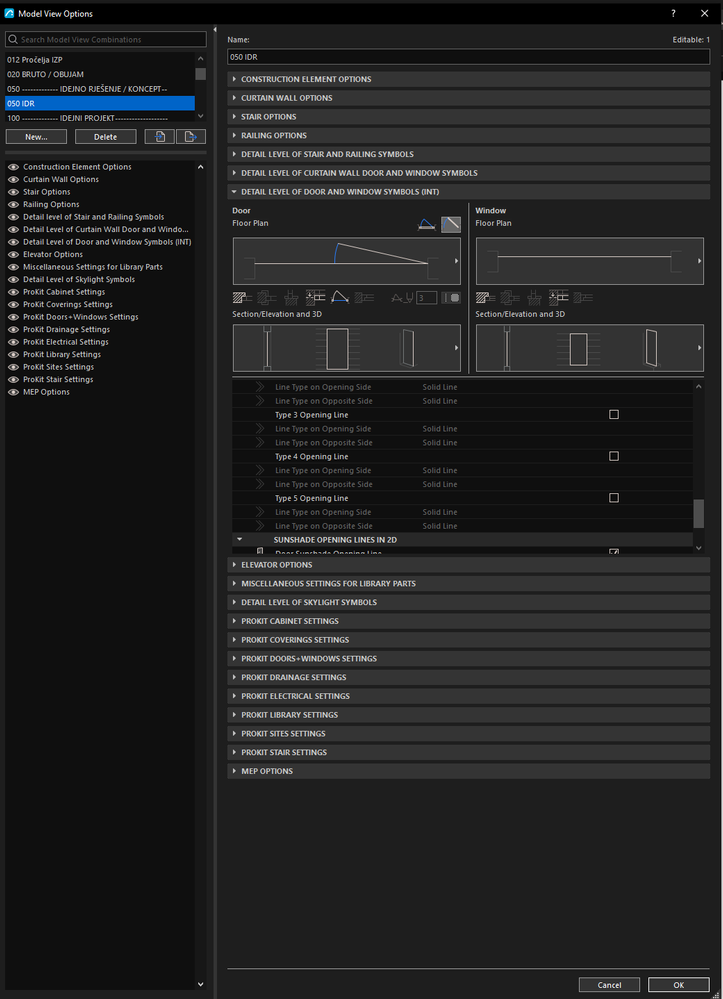Collapse the Sunshade Opening Lines in 2D group
The width and height of the screenshot is (723, 999).
(240, 540)
